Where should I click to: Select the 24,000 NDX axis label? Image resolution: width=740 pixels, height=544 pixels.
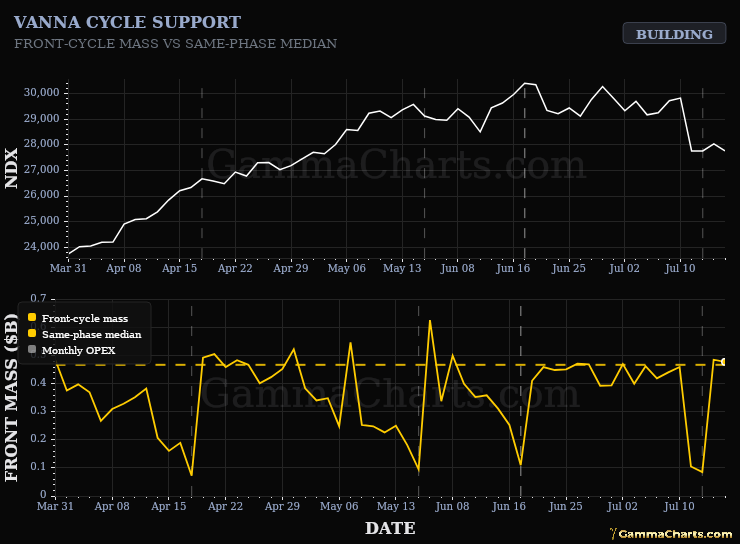tap(42, 247)
